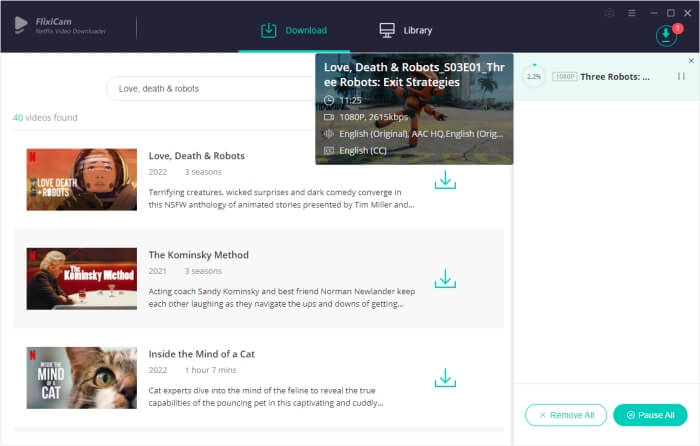
Task: Click the Pause All button
Action: (650, 414)
